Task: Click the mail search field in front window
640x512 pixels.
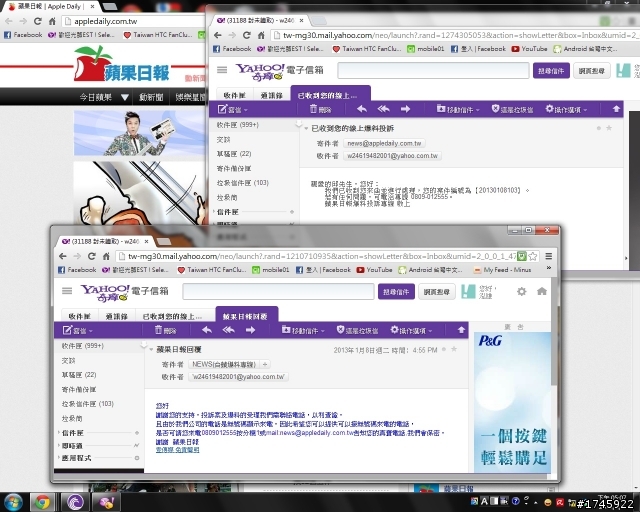Action: [278, 292]
